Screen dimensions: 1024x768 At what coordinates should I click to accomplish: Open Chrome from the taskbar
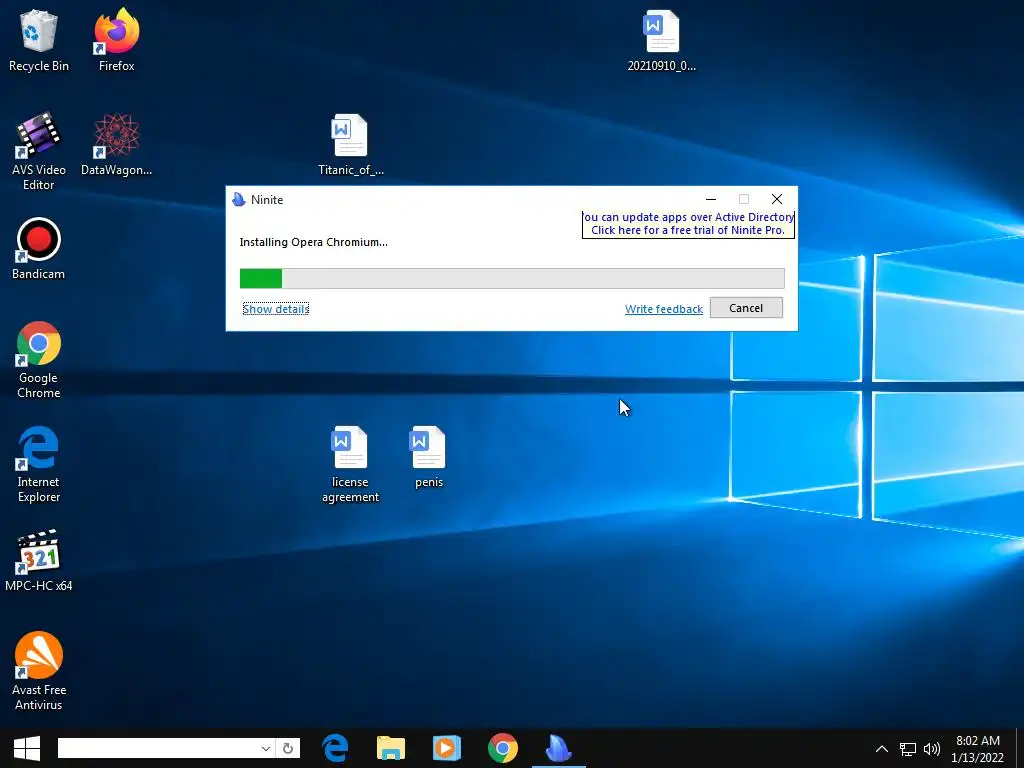(x=502, y=748)
